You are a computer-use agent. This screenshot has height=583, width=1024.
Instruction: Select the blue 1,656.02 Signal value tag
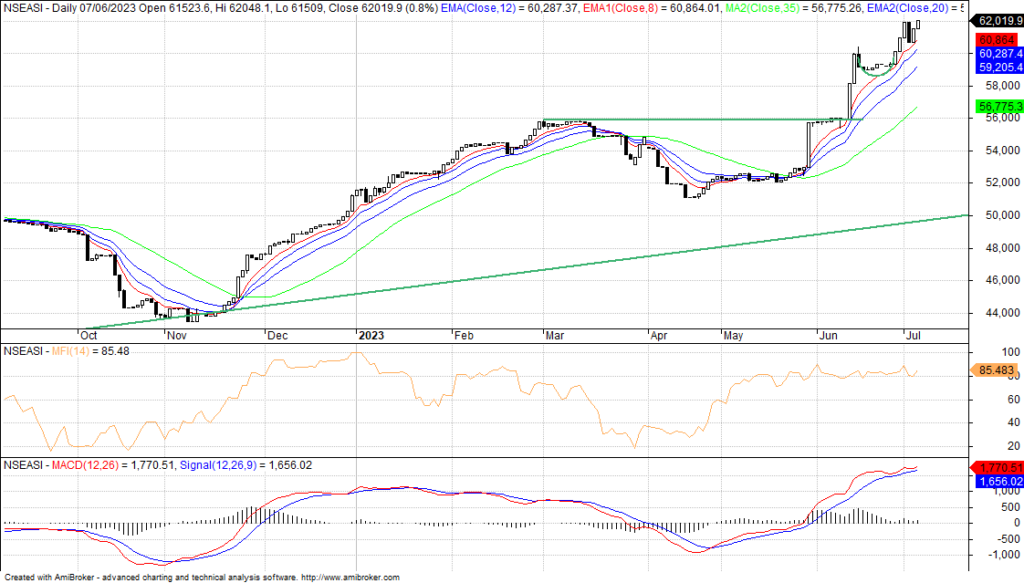(x=995, y=481)
